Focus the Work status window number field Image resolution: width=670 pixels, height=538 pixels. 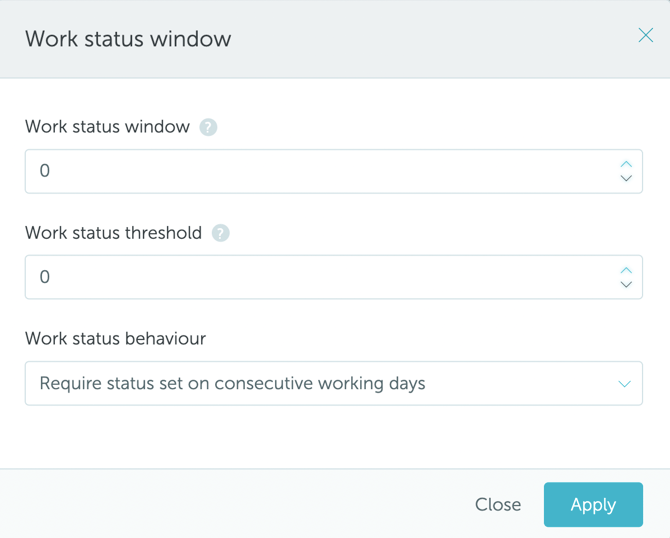(x=320, y=171)
